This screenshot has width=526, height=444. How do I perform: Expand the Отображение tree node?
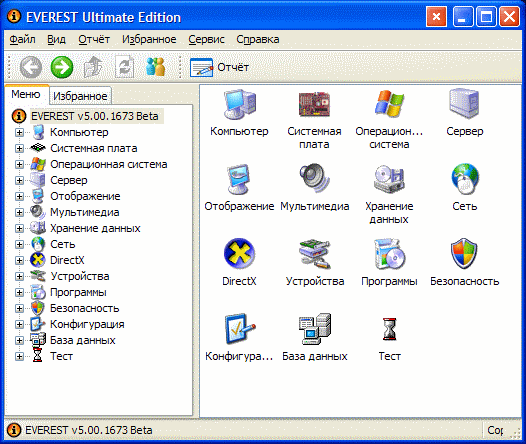(x=19, y=196)
